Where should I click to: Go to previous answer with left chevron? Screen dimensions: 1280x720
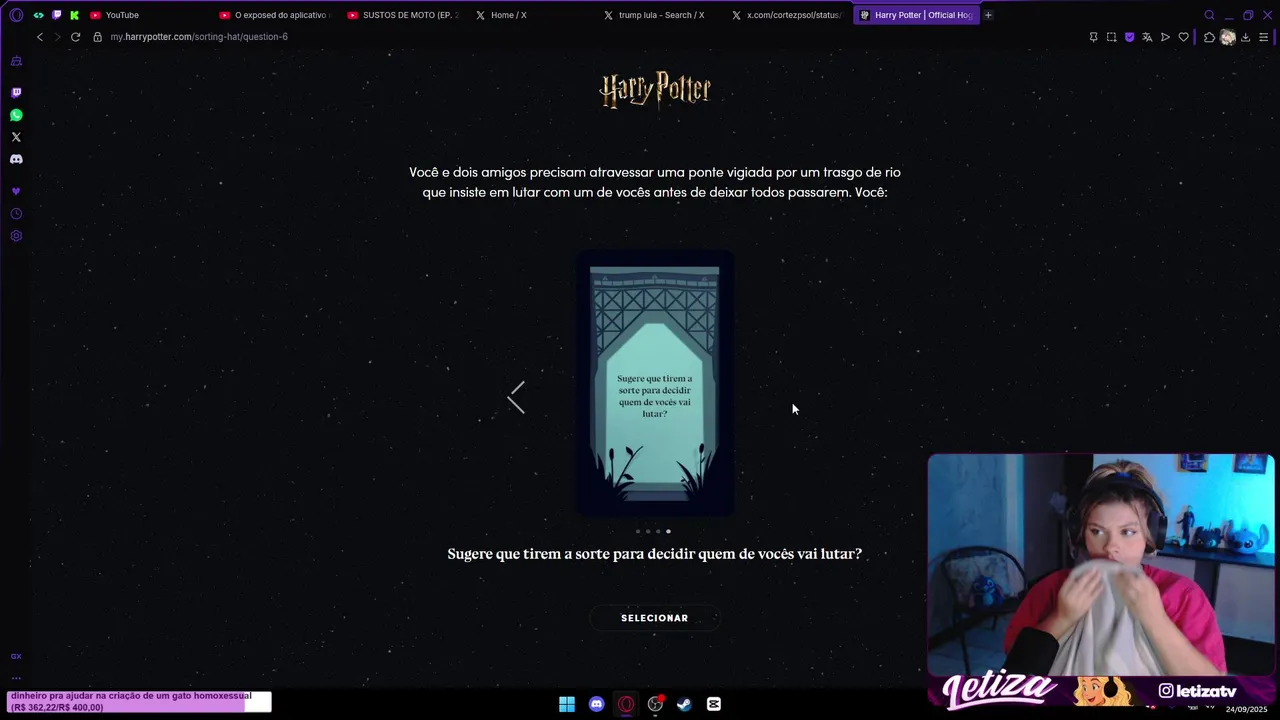coord(516,398)
